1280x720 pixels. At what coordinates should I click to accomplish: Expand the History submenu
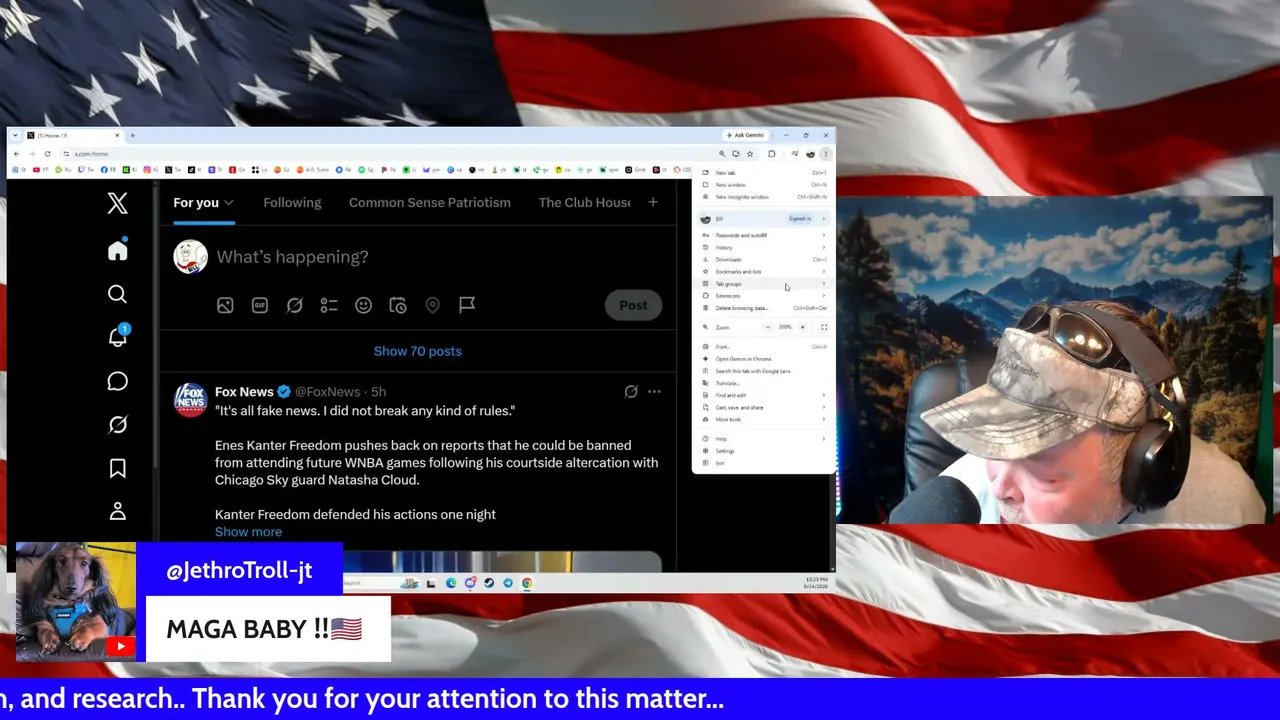763,247
